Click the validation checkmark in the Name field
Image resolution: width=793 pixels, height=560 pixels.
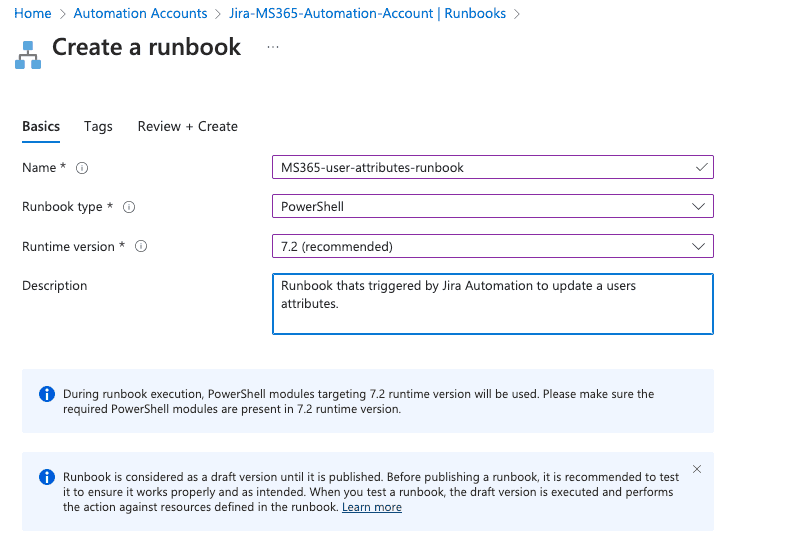701,167
